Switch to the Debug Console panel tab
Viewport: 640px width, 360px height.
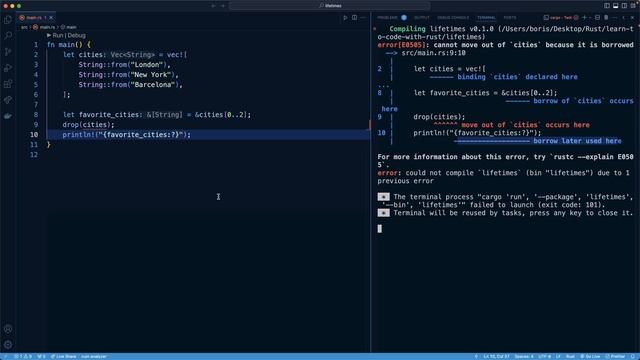pyautogui.click(x=453, y=18)
